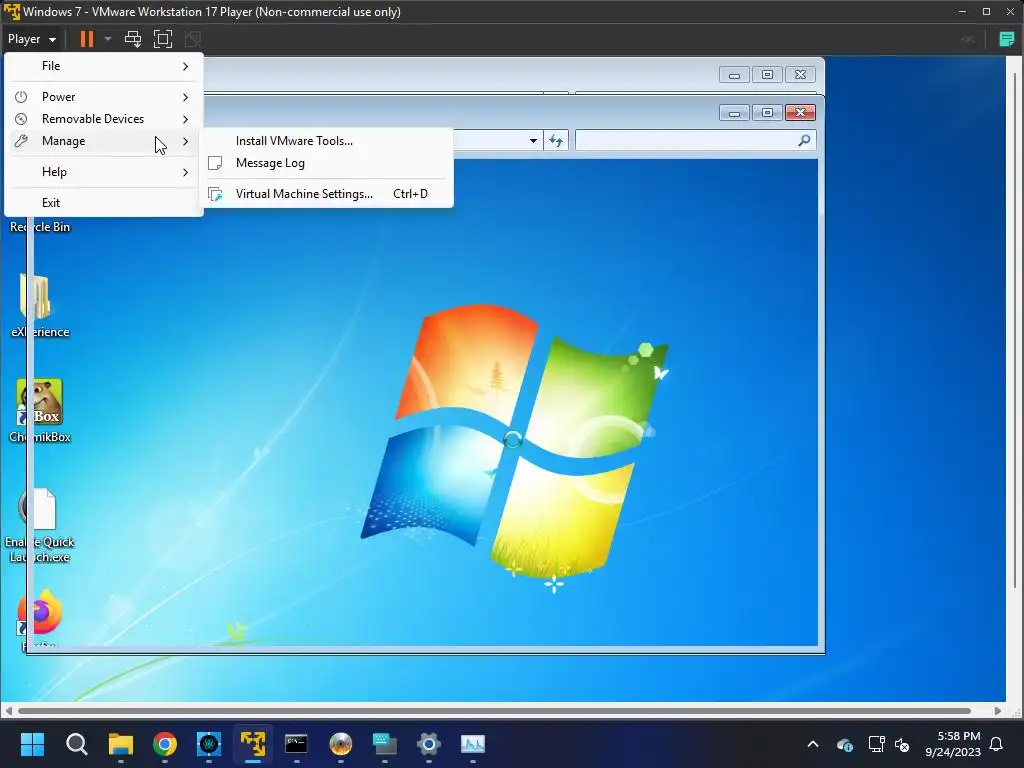Open the app between the disc and gear taskbar icons
1024x768 pixels.
click(x=385, y=744)
